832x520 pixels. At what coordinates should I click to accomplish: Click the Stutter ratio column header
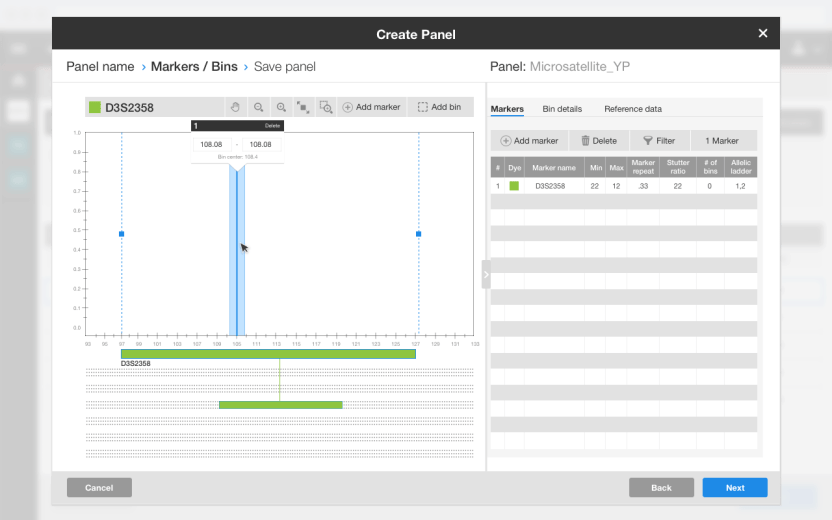pos(678,167)
